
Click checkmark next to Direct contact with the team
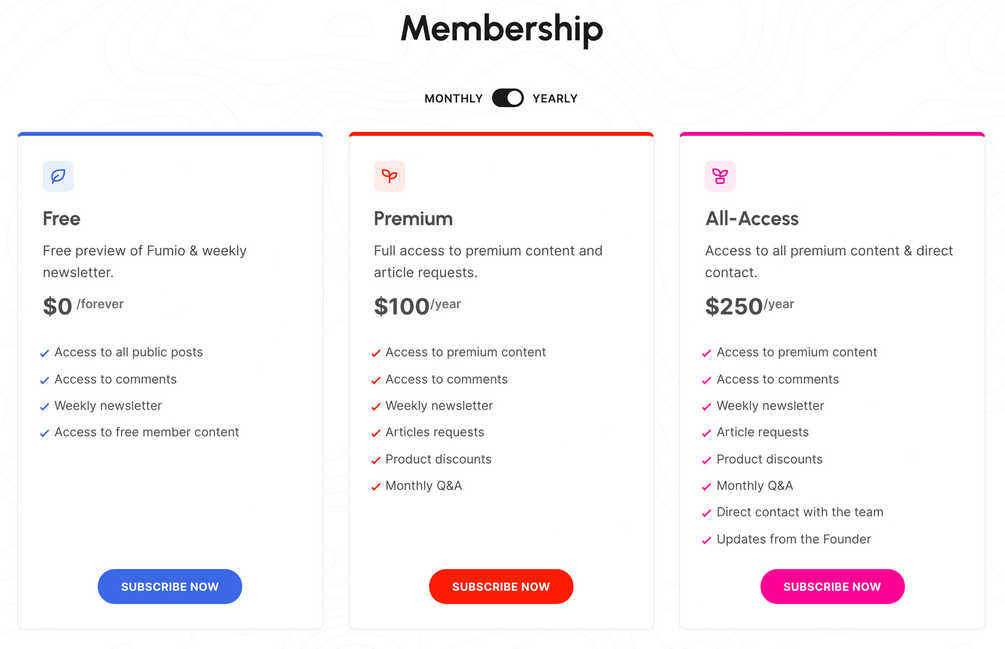(x=707, y=513)
